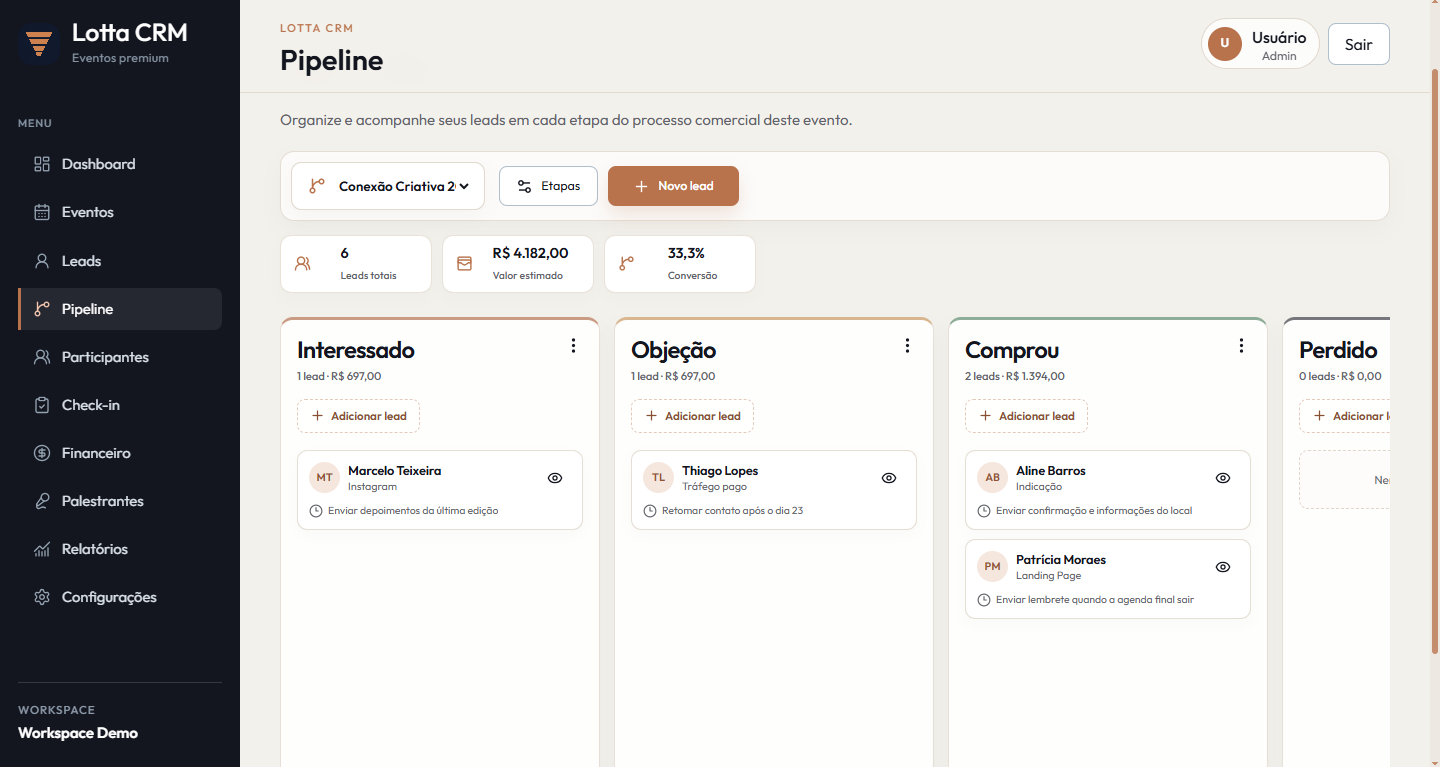Click the Leads totais people icon

tap(302, 264)
